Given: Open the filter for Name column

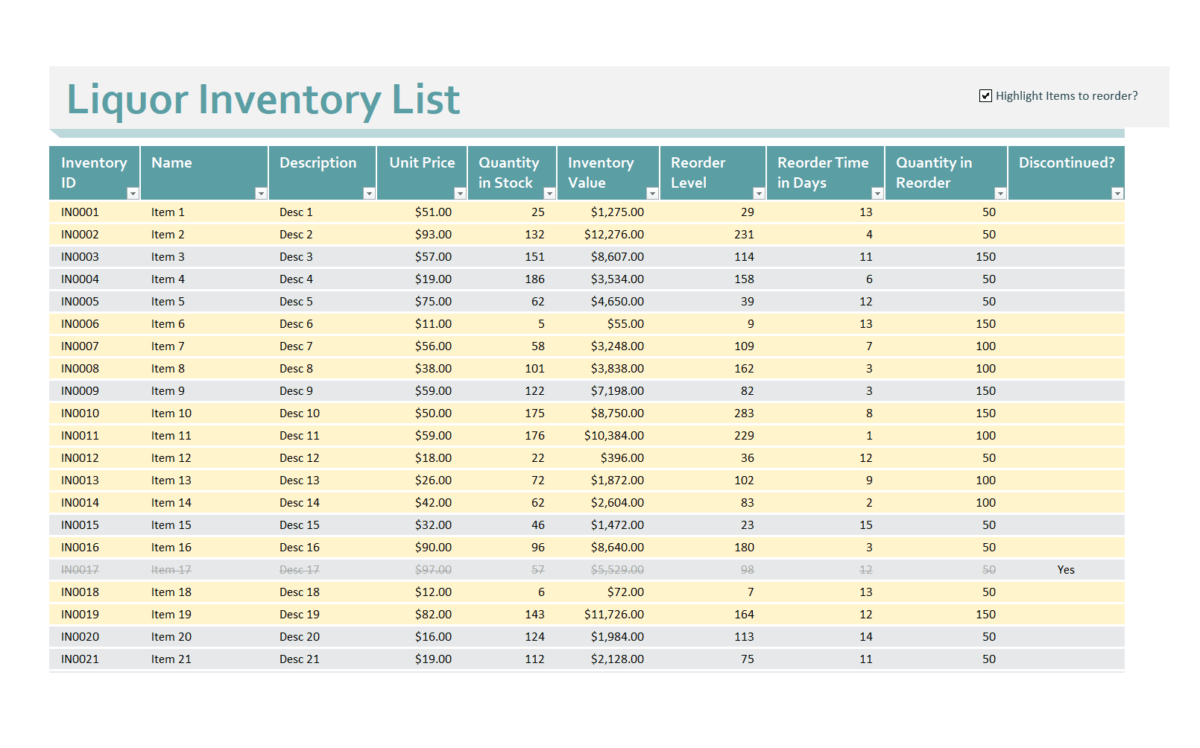Looking at the screenshot, I should point(260,190).
